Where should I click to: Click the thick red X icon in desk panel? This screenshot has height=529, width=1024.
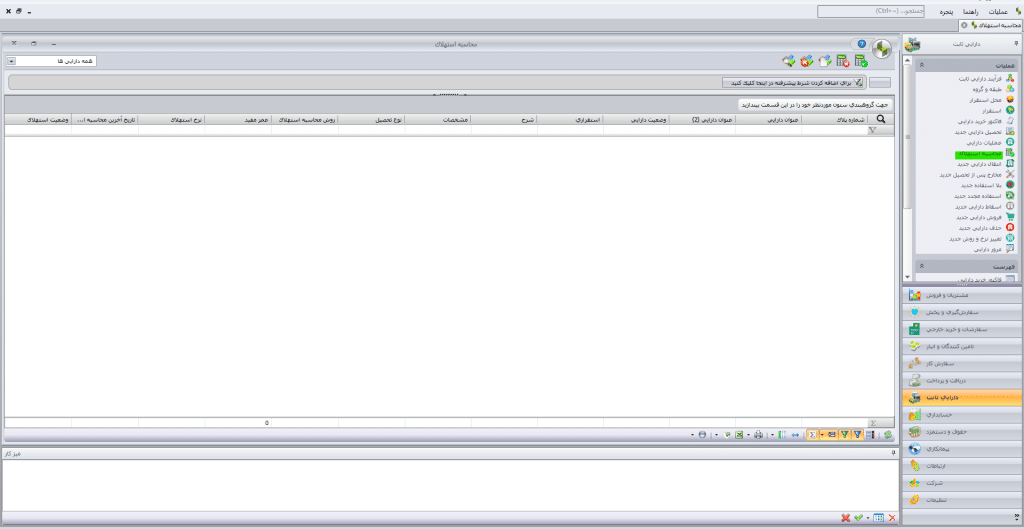pos(846,518)
